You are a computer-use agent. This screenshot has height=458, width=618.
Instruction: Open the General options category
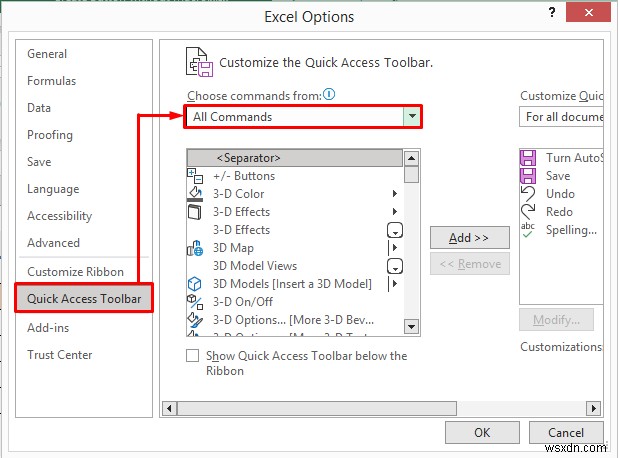47,54
